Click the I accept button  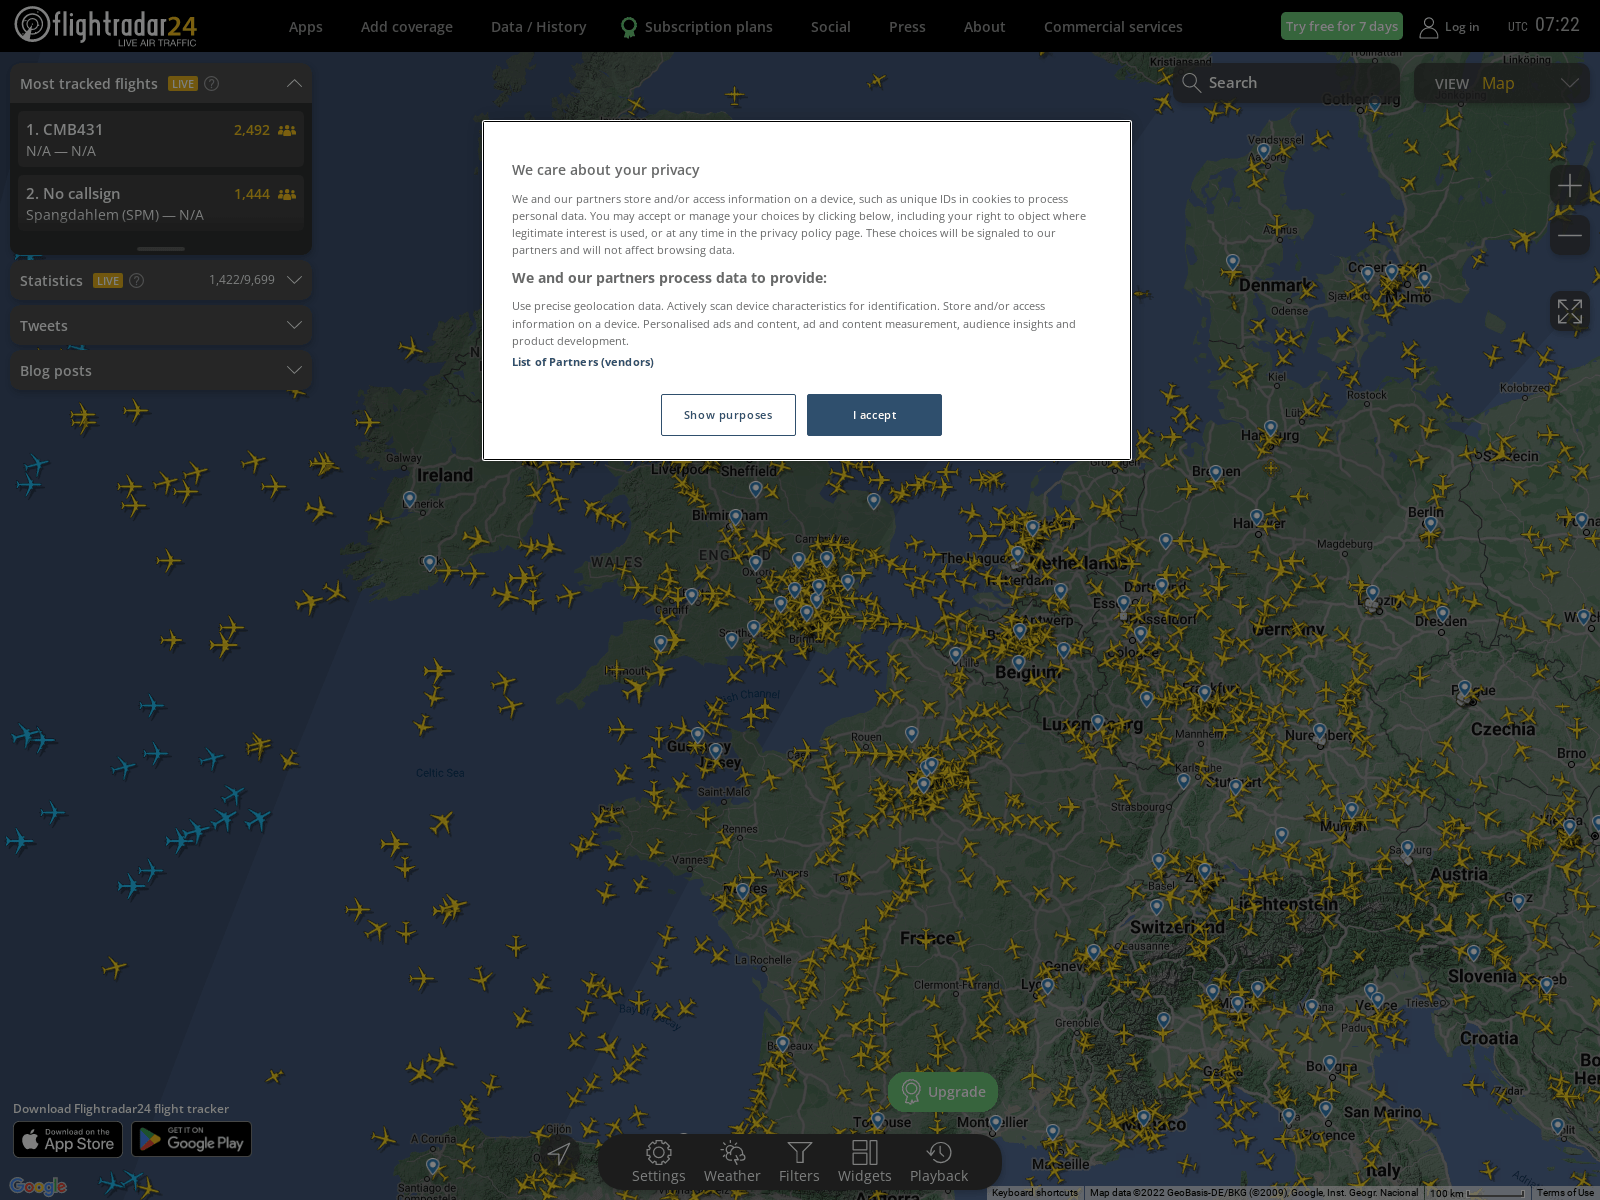pyautogui.click(x=874, y=415)
